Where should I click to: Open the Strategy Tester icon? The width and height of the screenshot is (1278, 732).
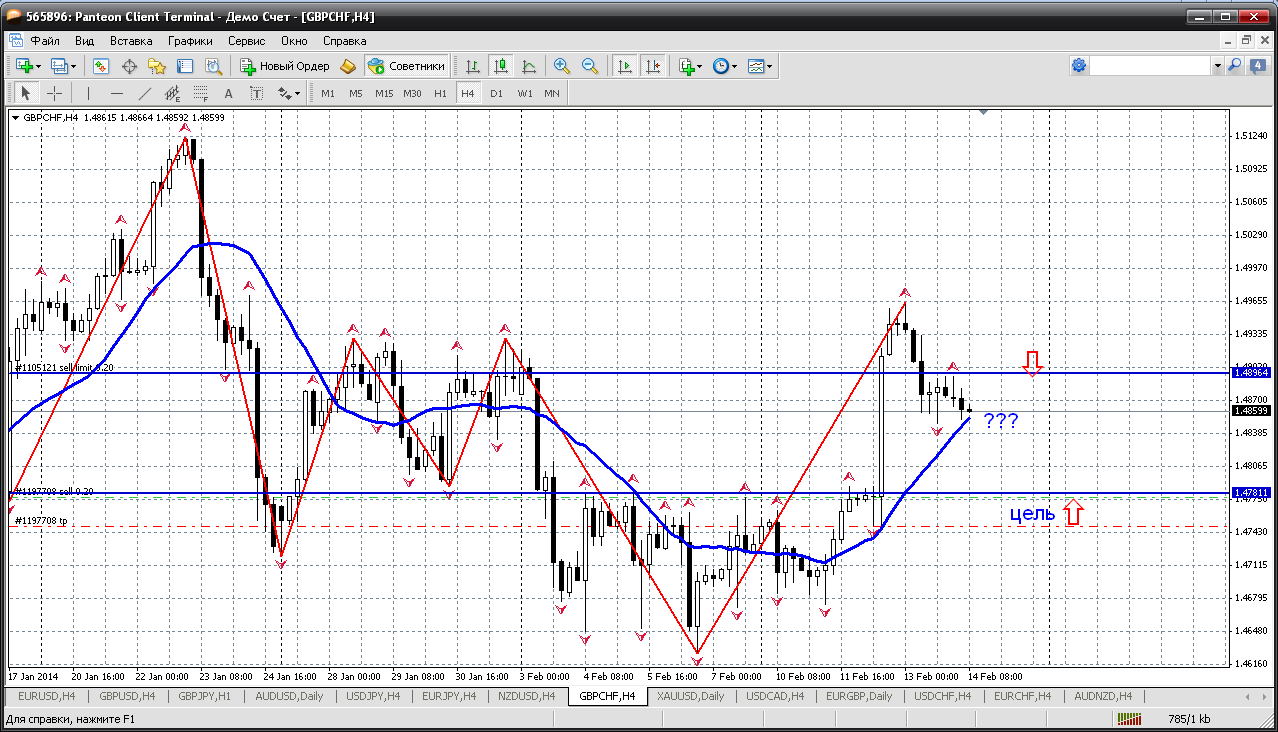point(213,66)
